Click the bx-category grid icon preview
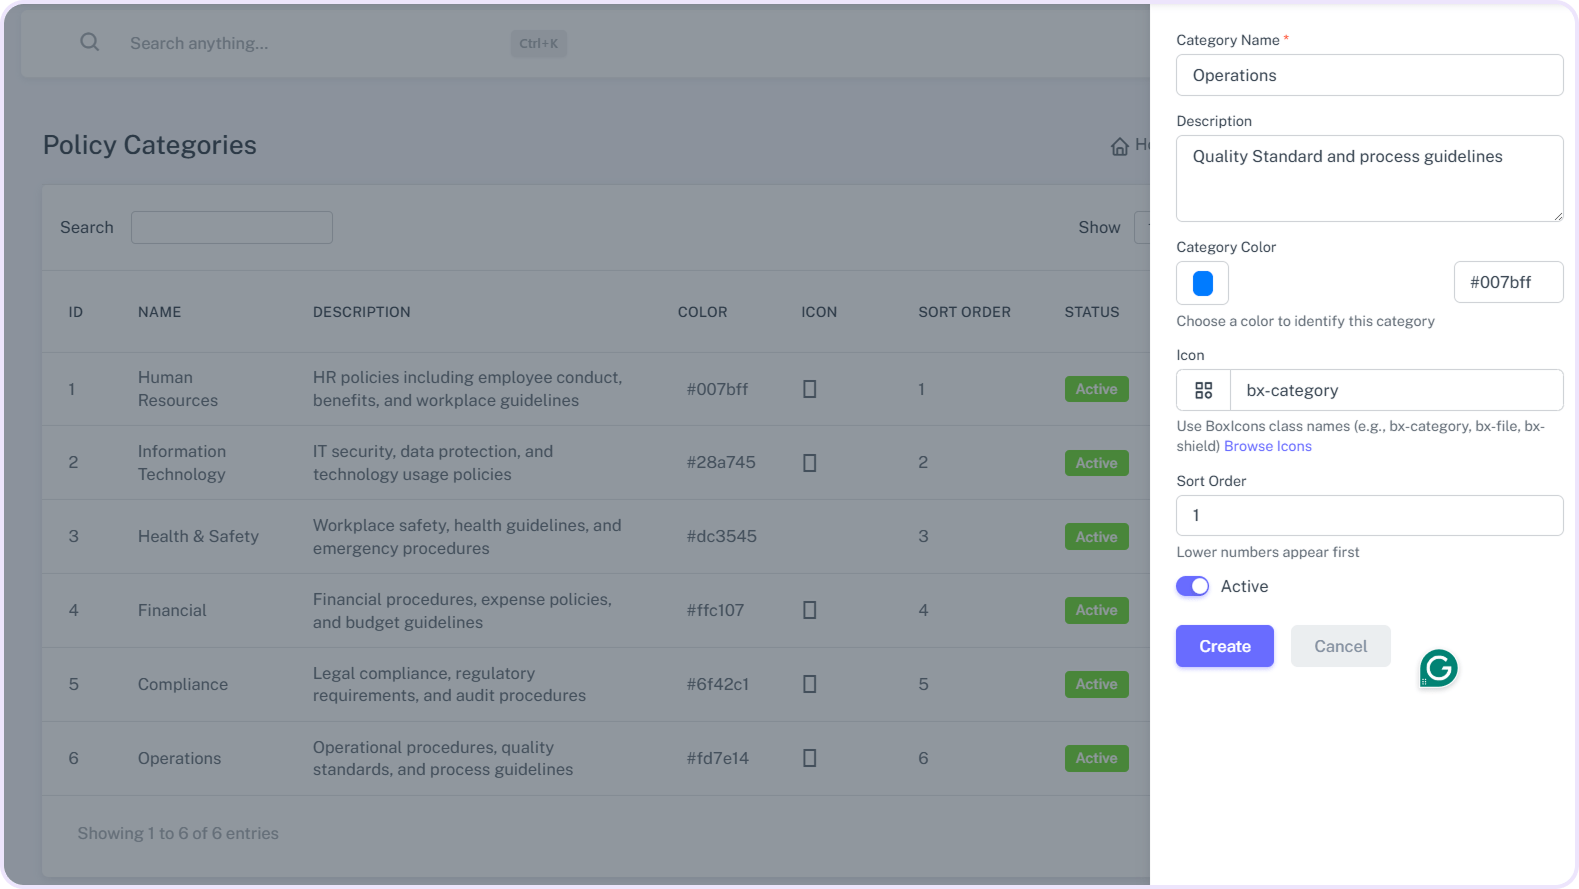The width and height of the screenshot is (1579, 889). coord(1203,390)
